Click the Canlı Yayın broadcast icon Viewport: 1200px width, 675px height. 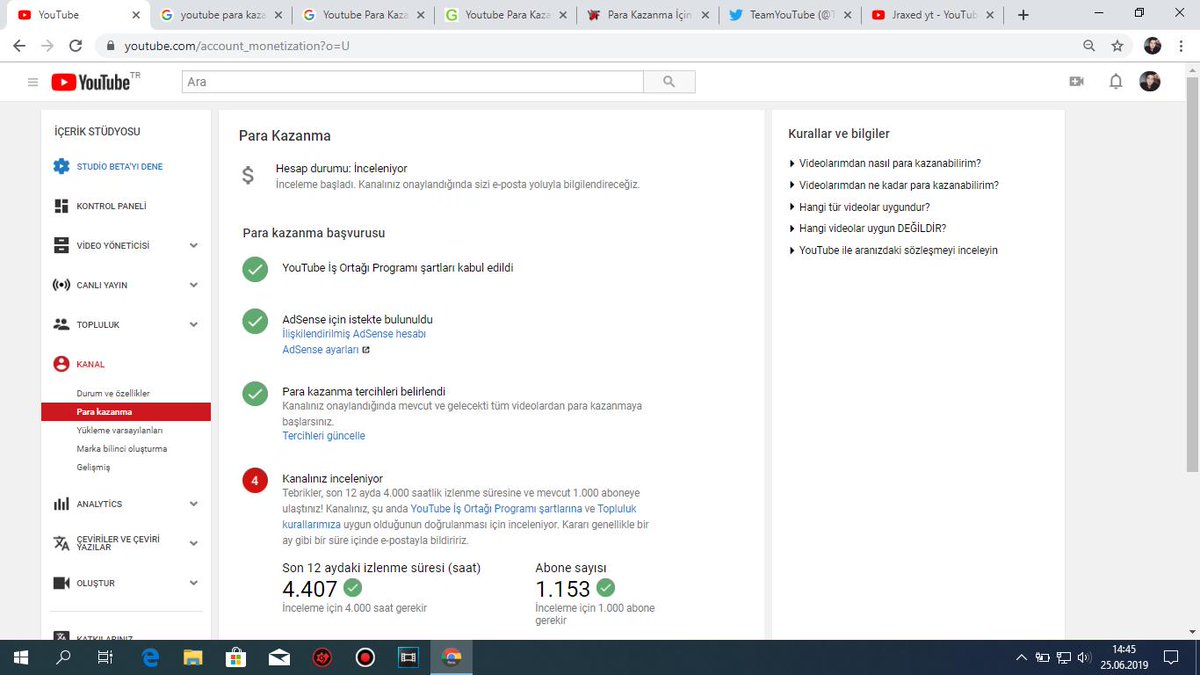pyautogui.click(x=61, y=285)
